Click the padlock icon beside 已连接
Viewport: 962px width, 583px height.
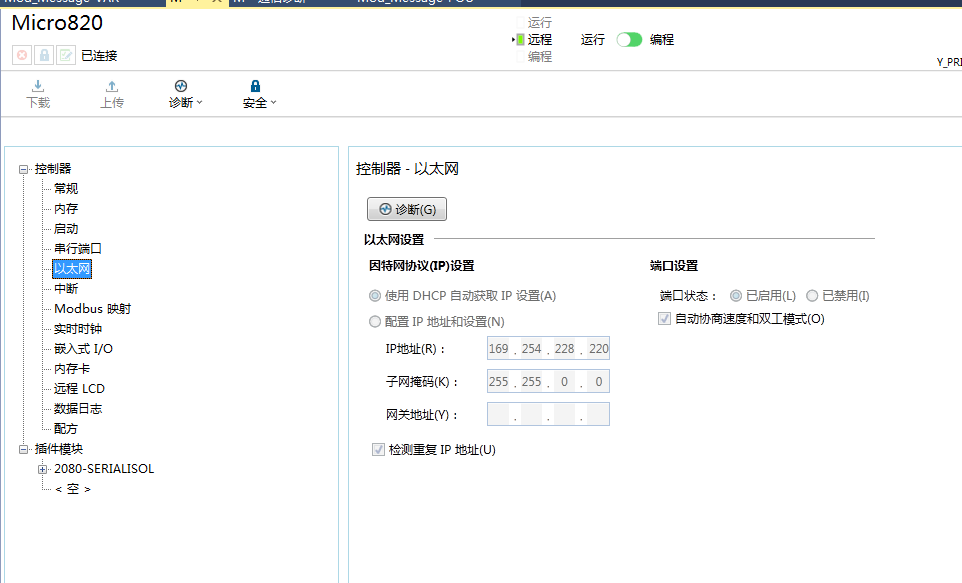44,55
